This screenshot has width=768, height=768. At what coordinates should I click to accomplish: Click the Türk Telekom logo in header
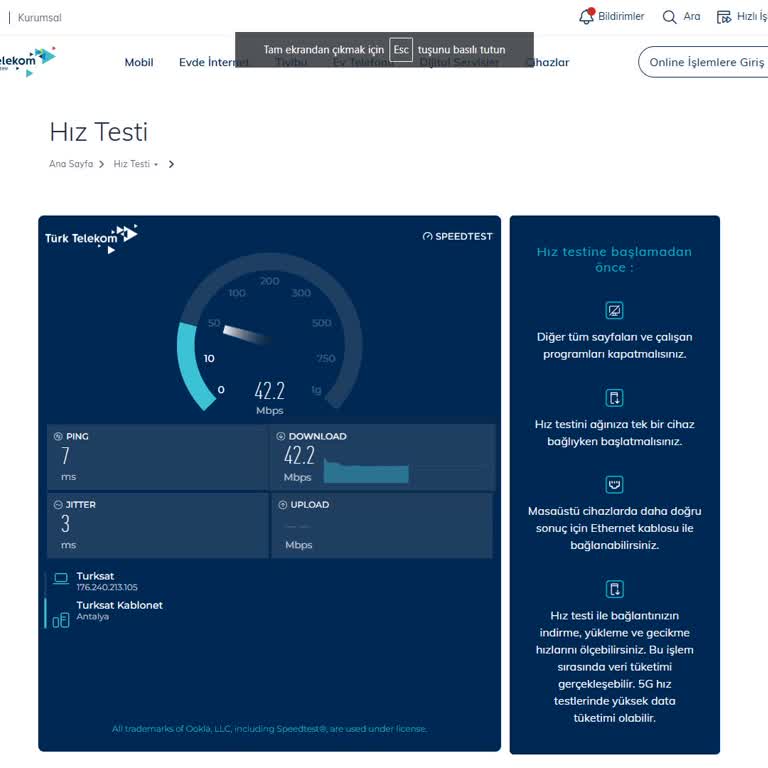[x=27, y=62]
